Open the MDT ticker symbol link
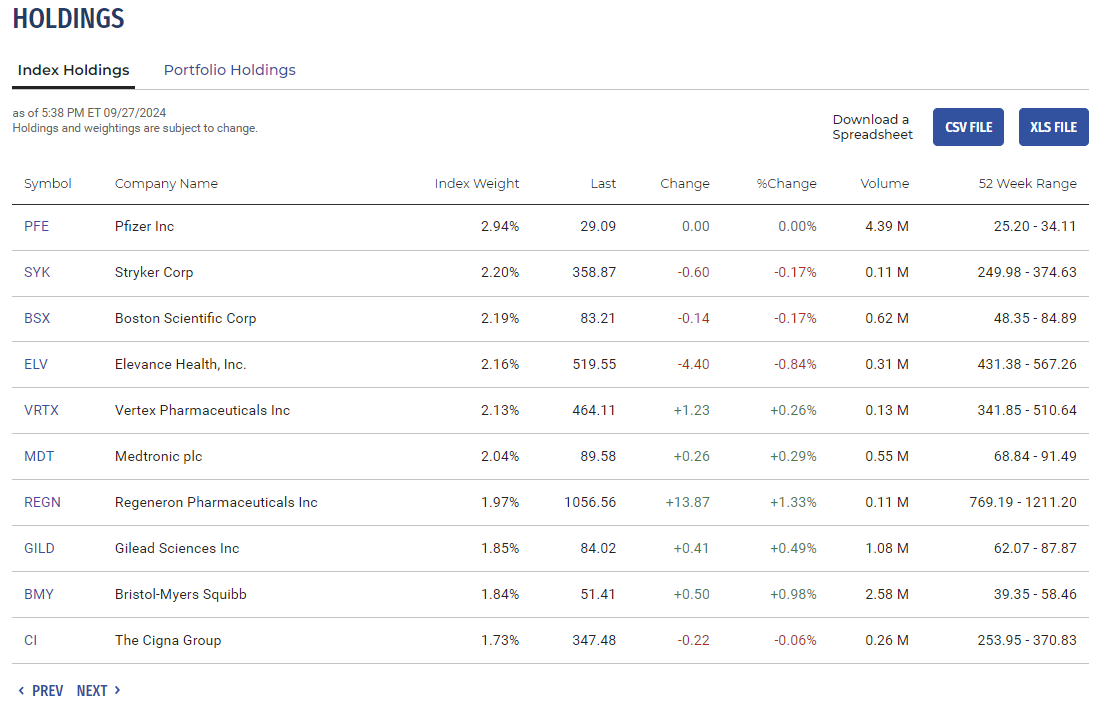 [x=39, y=457]
